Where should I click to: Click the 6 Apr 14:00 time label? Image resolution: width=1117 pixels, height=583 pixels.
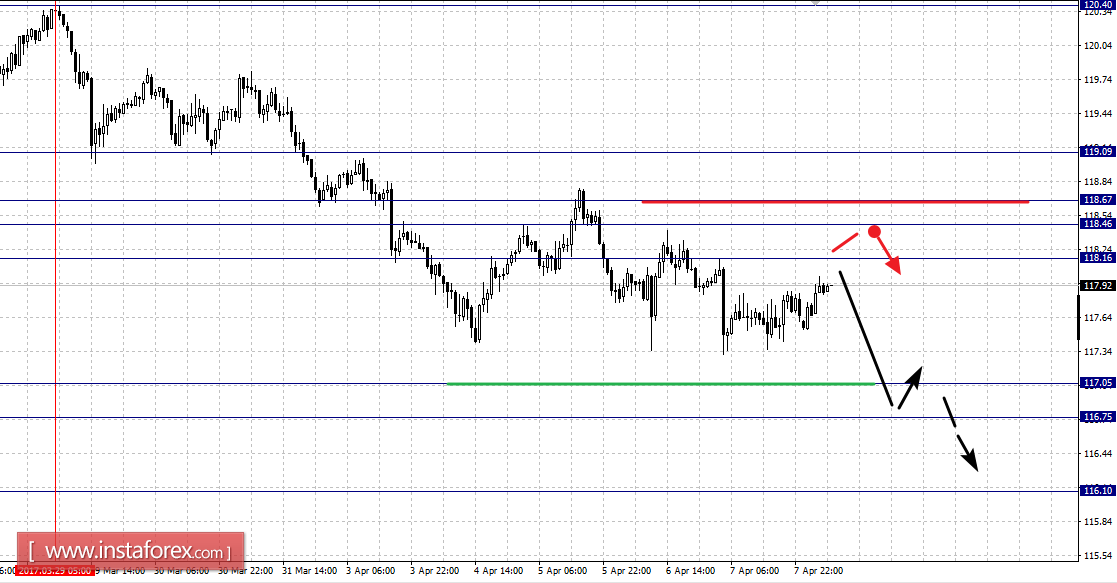pos(690,571)
